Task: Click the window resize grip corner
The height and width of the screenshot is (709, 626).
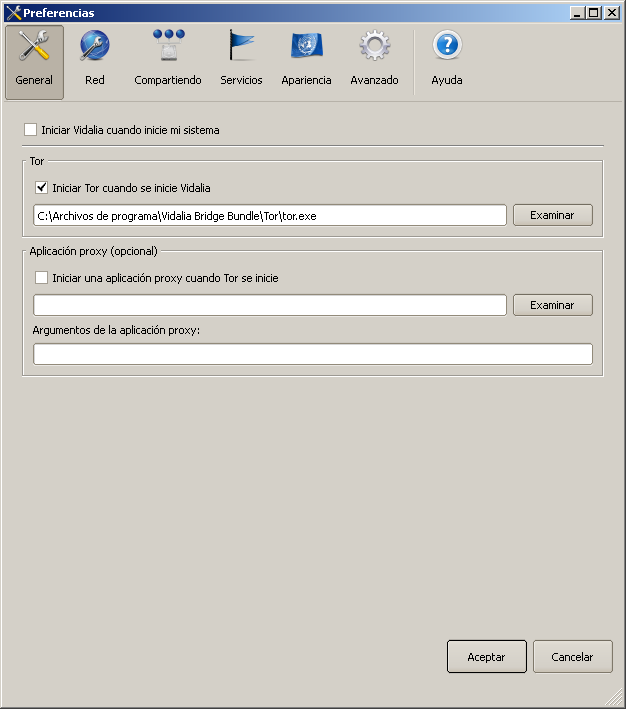Action: (x=614, y=697)
